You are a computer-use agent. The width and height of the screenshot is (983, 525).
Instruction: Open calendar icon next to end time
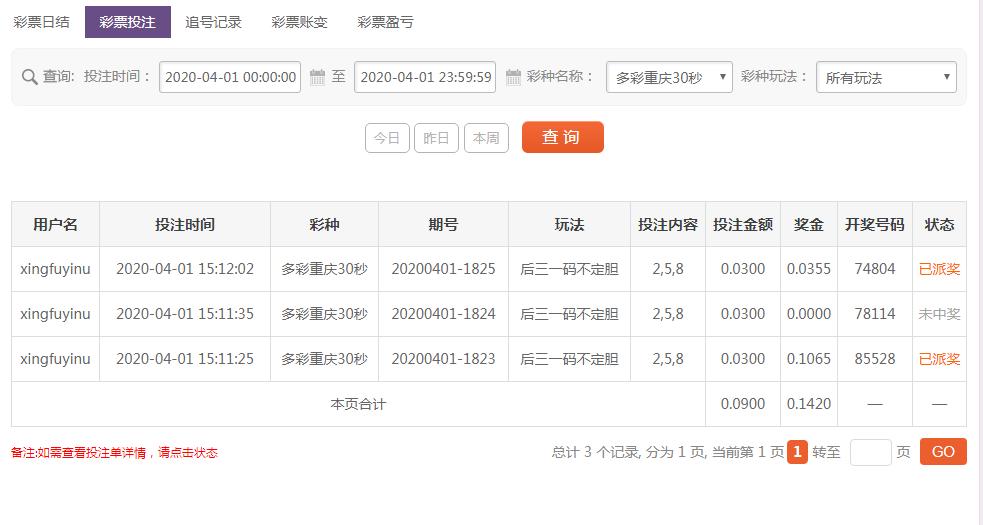tap(513, 77)
